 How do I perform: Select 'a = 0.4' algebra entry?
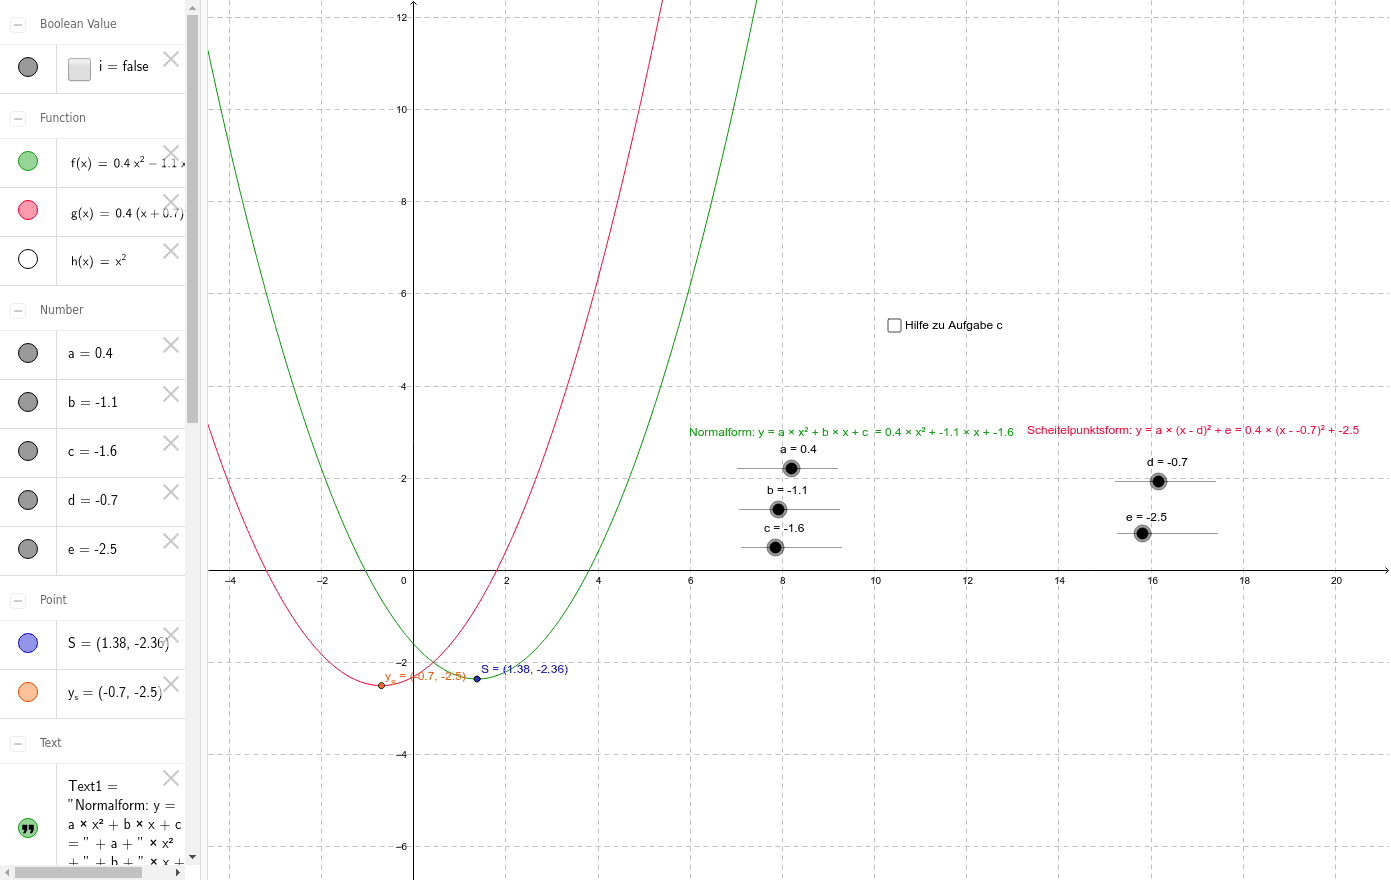[x=90, y=353]
